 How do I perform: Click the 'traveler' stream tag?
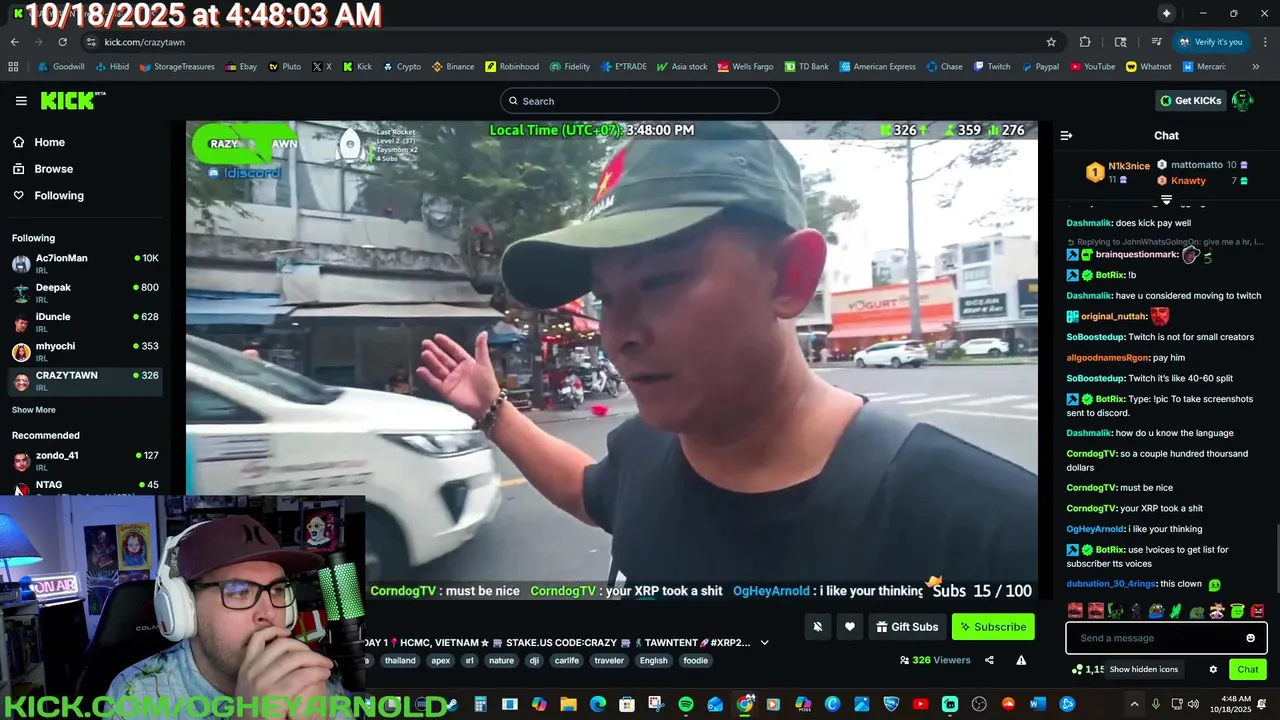(609, 660)
